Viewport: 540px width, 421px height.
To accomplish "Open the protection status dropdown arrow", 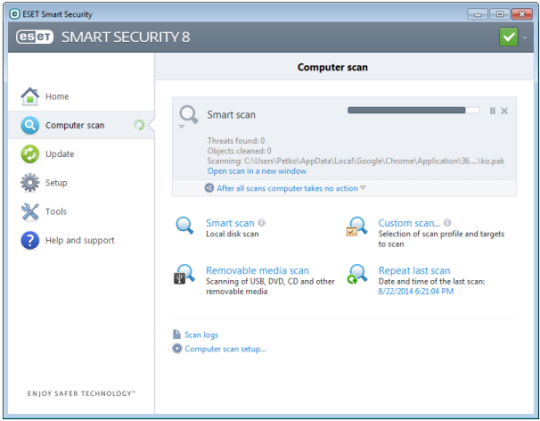I will click(x=525, y=37).
